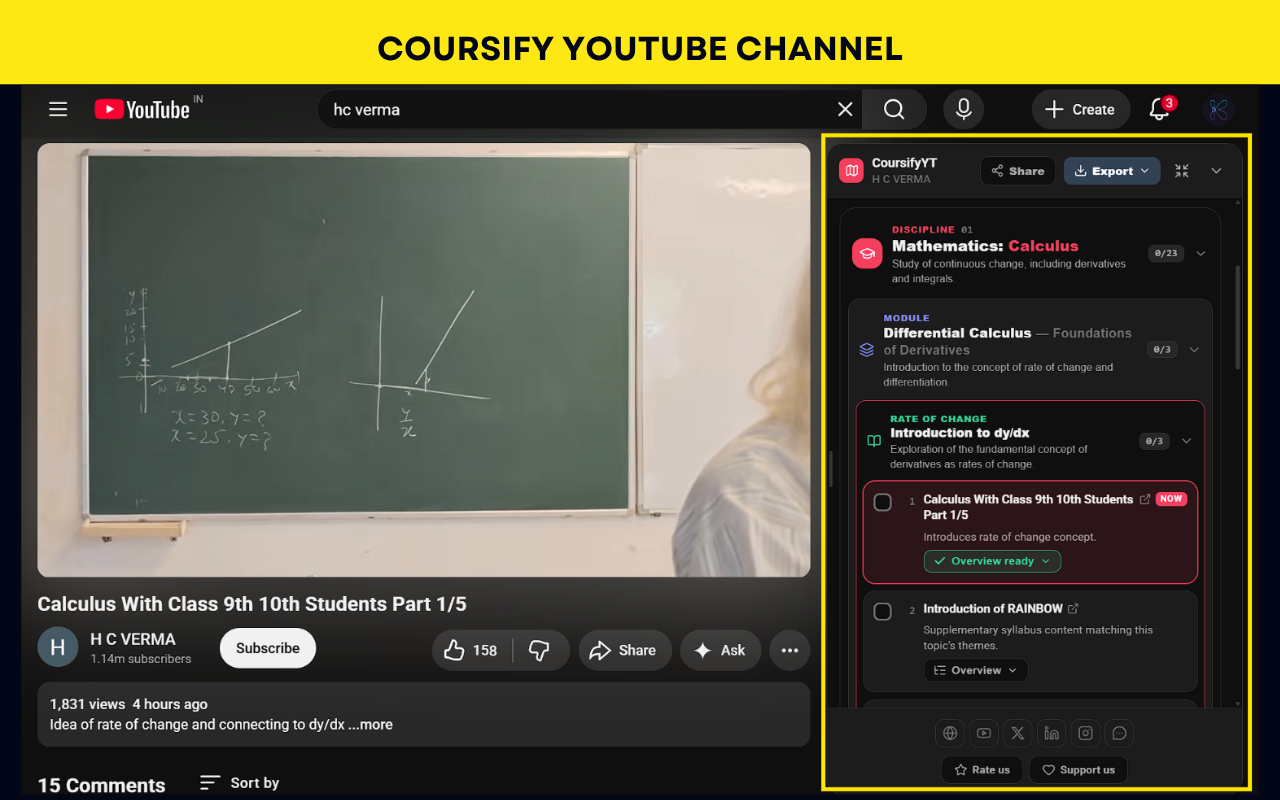Open Coursify's YouTube social icon
Screen dimensions: 1280x800
[984, 733]
